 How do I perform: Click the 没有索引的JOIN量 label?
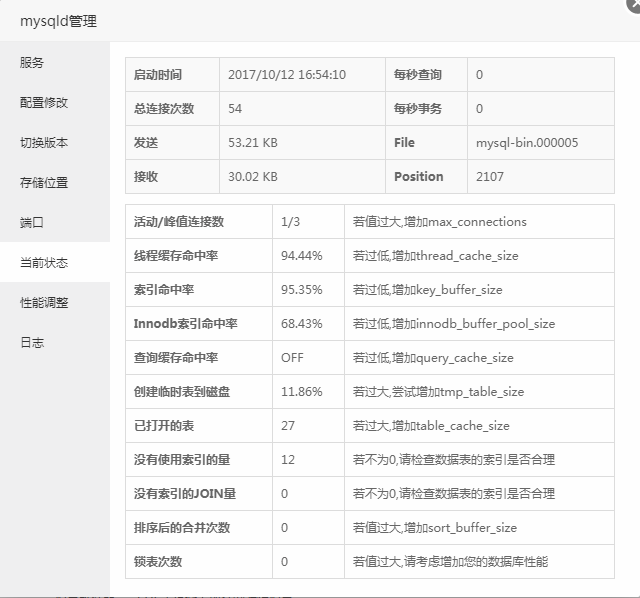pos(185,494)
